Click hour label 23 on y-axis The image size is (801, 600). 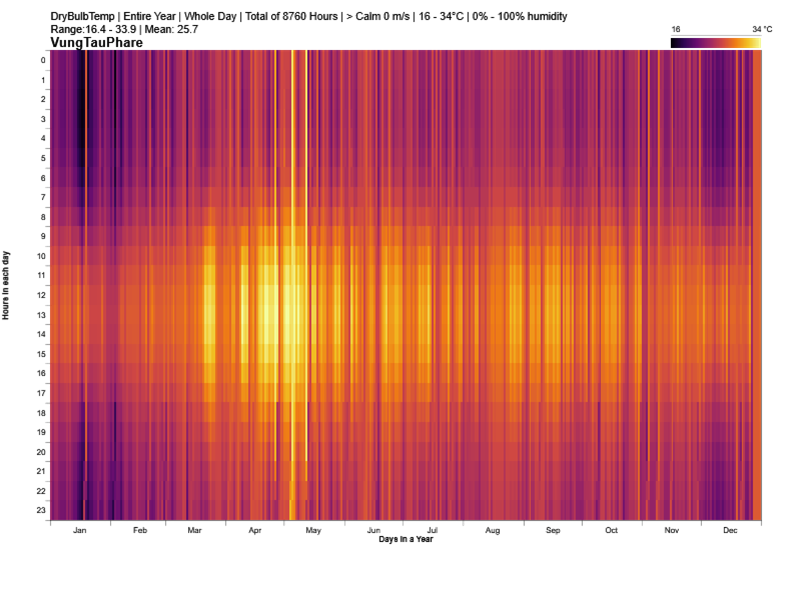pos(41,510)
